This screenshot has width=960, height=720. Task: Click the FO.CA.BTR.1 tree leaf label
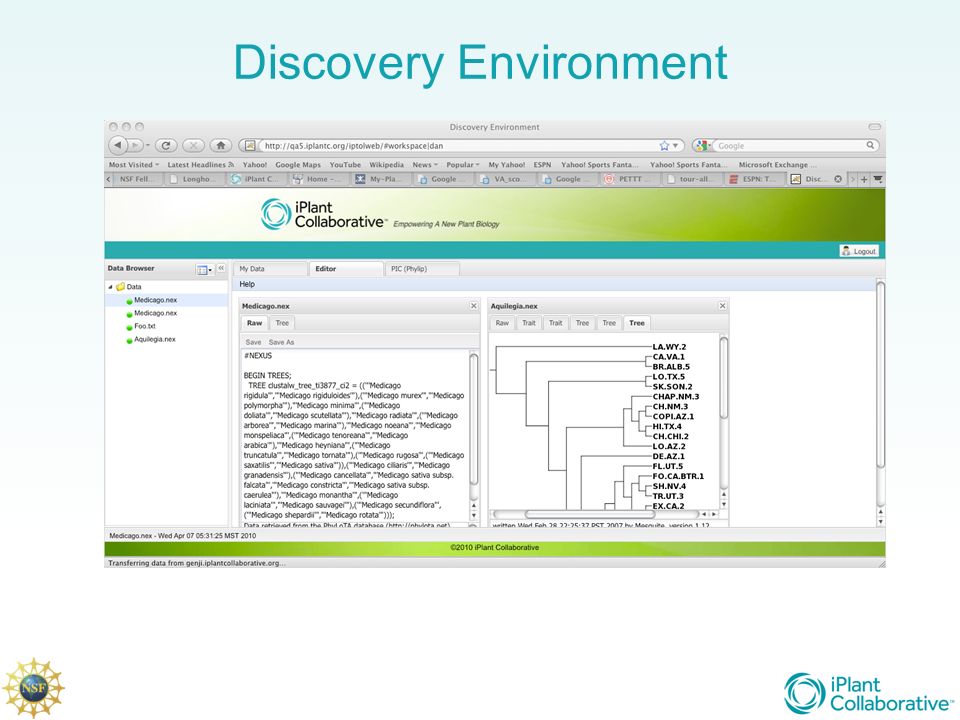coord(678,476)
